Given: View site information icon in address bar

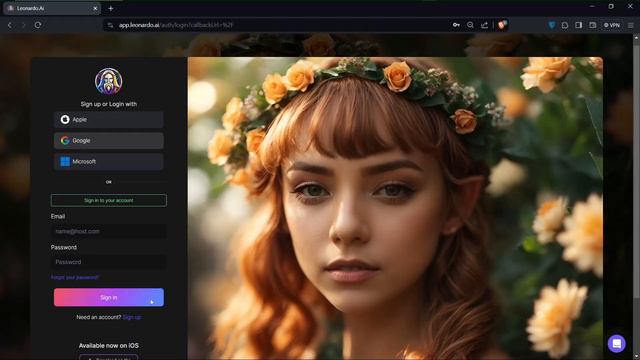Looking at the screenshot, I should [x=110, y=25].
